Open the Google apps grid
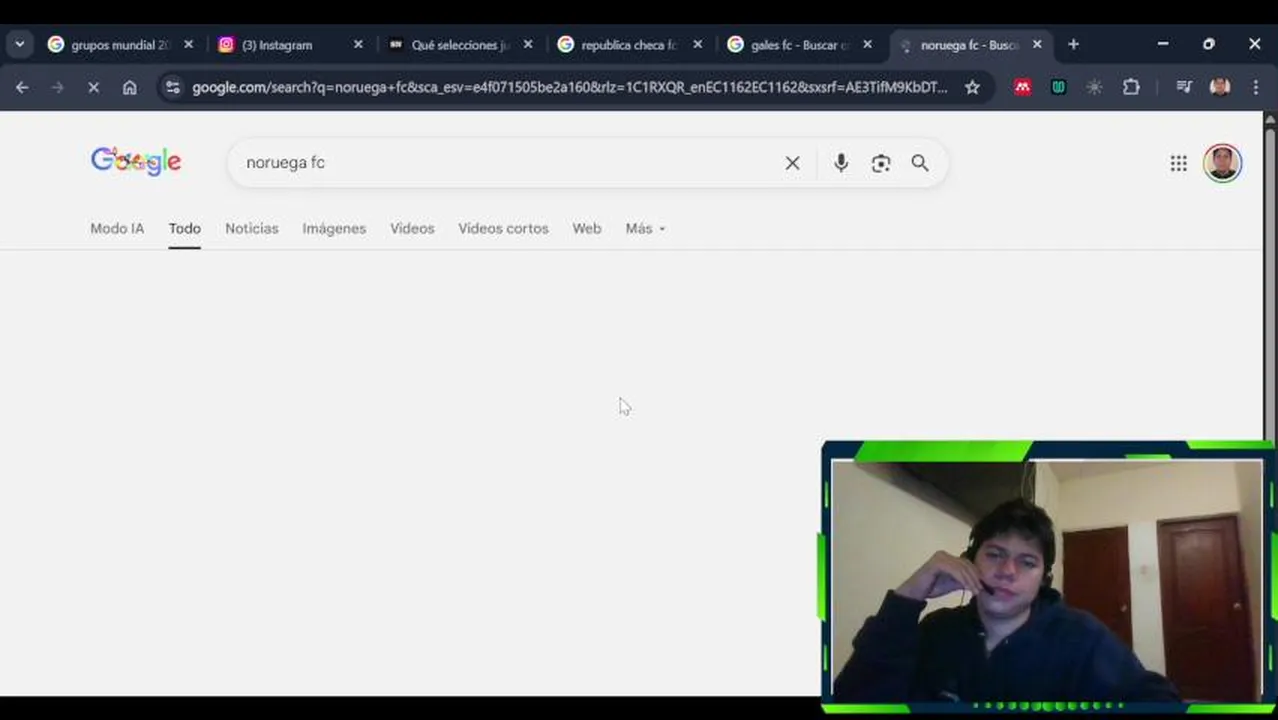This screenshot has height=720, width=1278. 1179,163
